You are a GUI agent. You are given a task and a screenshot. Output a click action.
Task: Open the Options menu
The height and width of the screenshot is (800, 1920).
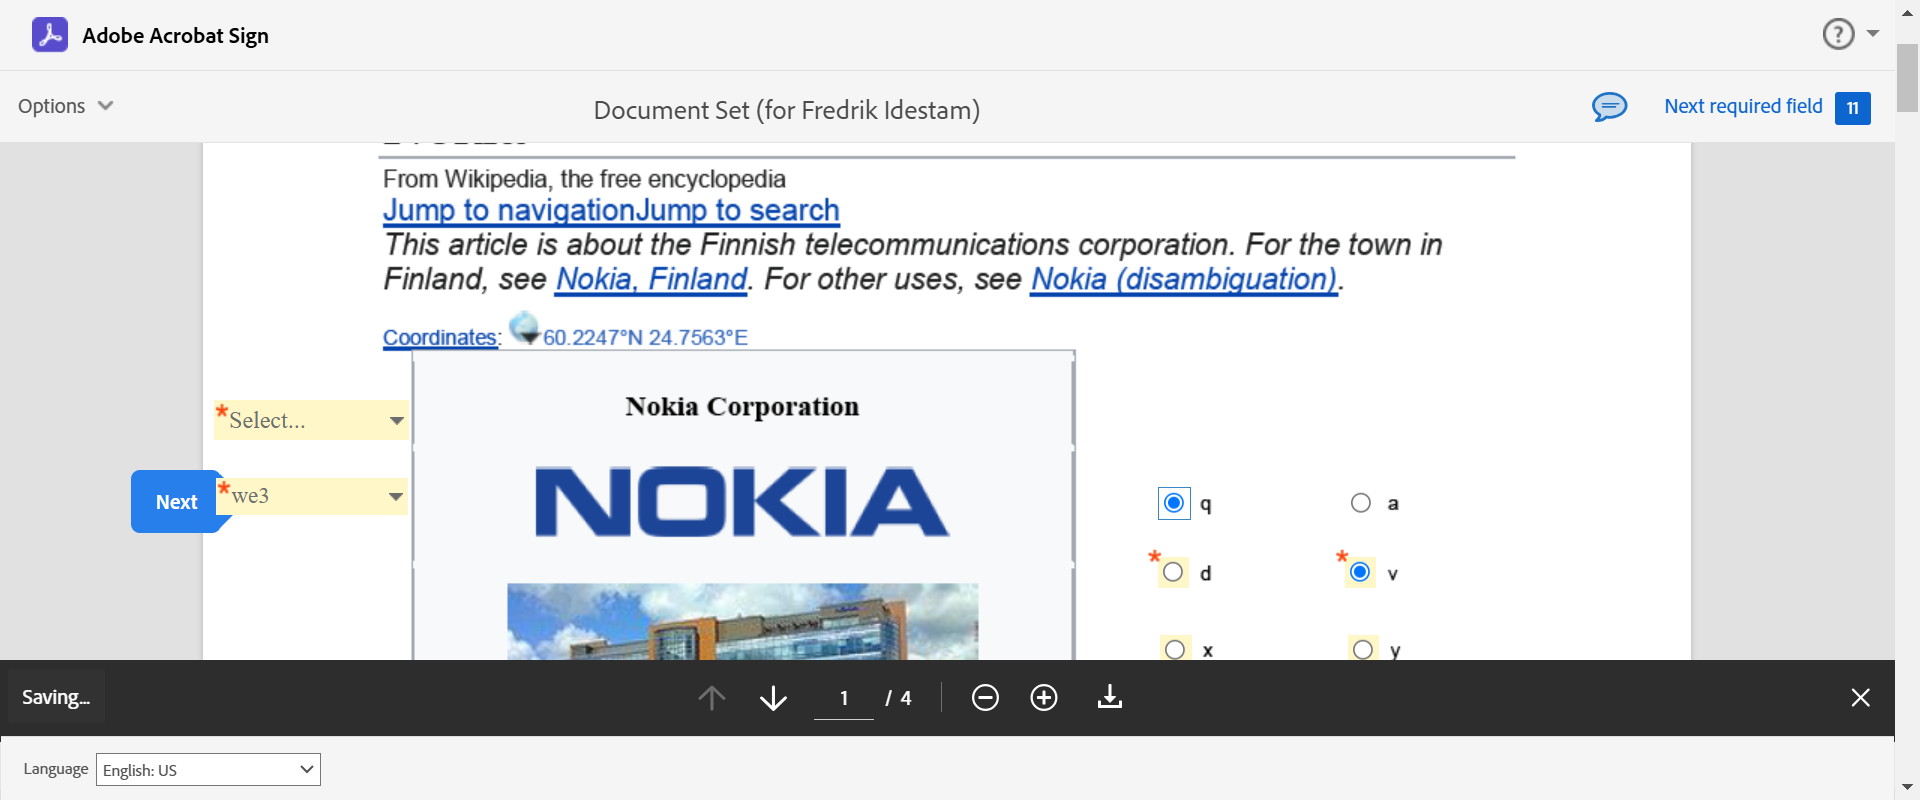(66, 106)
